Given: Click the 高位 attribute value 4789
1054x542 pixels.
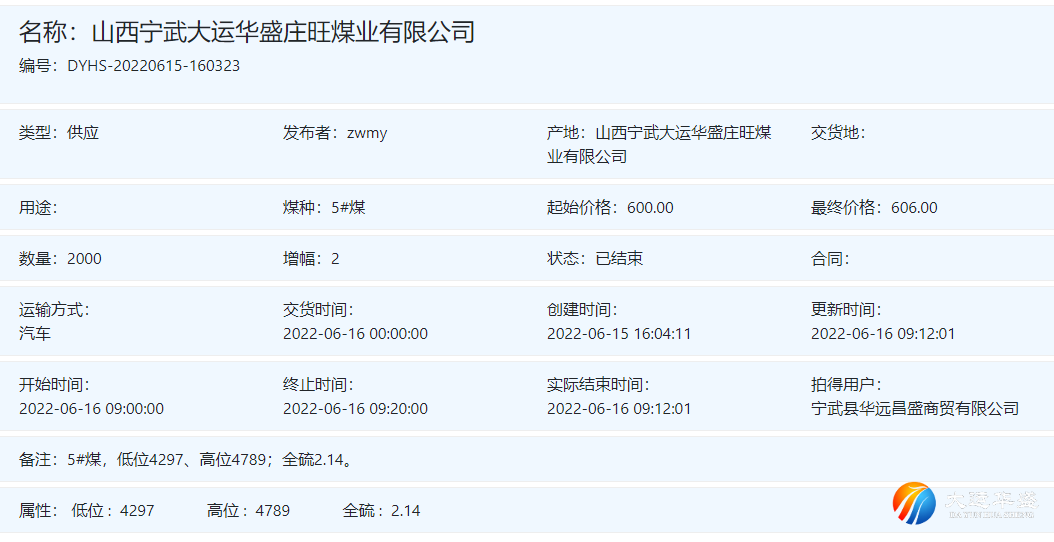Looking at the screenshot, I should [x=272, y=510].
